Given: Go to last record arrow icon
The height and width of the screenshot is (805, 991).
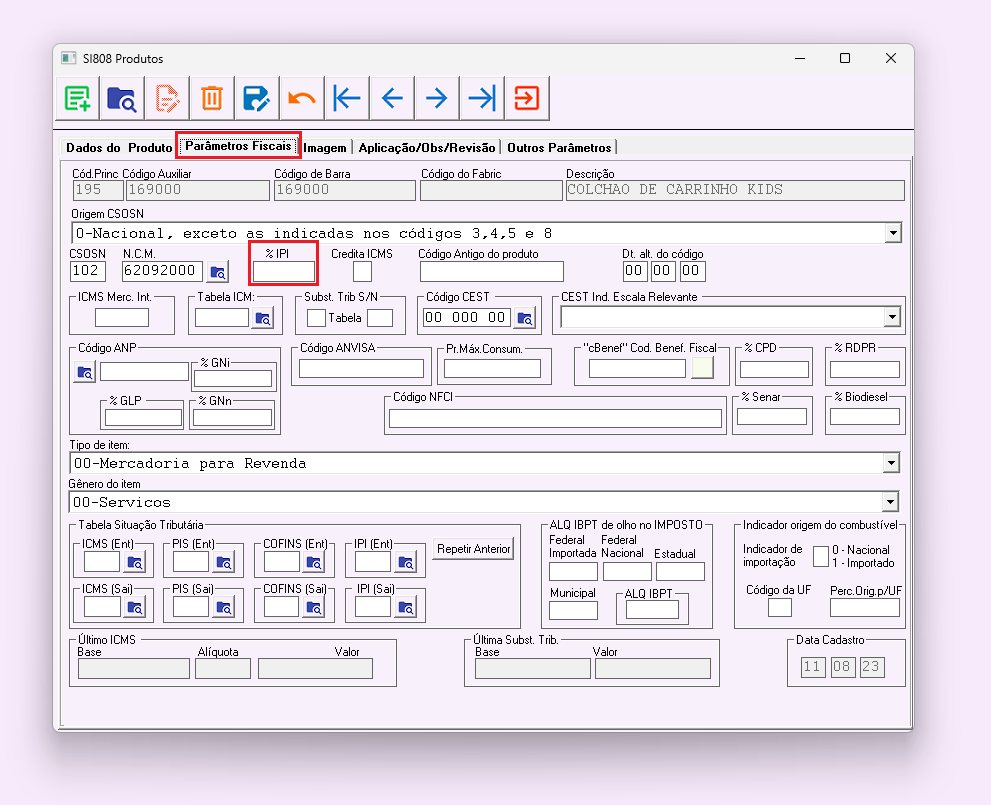Looking at the screenshot, I should click(482, 99).
